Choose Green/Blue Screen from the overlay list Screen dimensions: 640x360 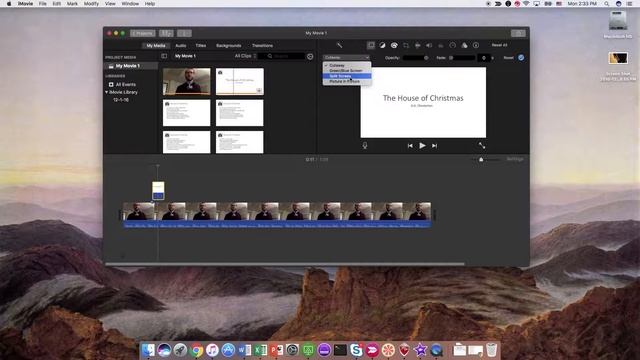347,71
